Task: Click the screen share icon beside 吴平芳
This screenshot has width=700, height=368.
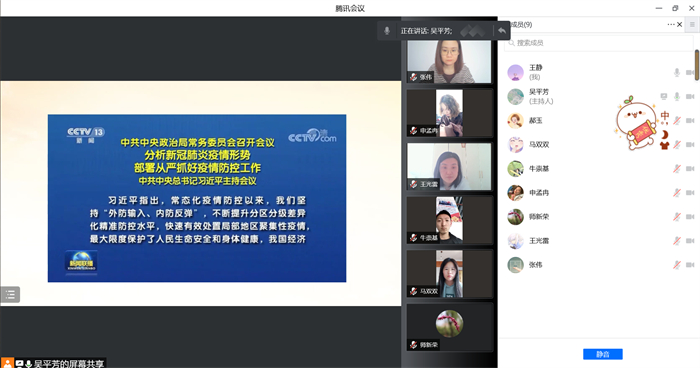Action: [x=664, y=96]
